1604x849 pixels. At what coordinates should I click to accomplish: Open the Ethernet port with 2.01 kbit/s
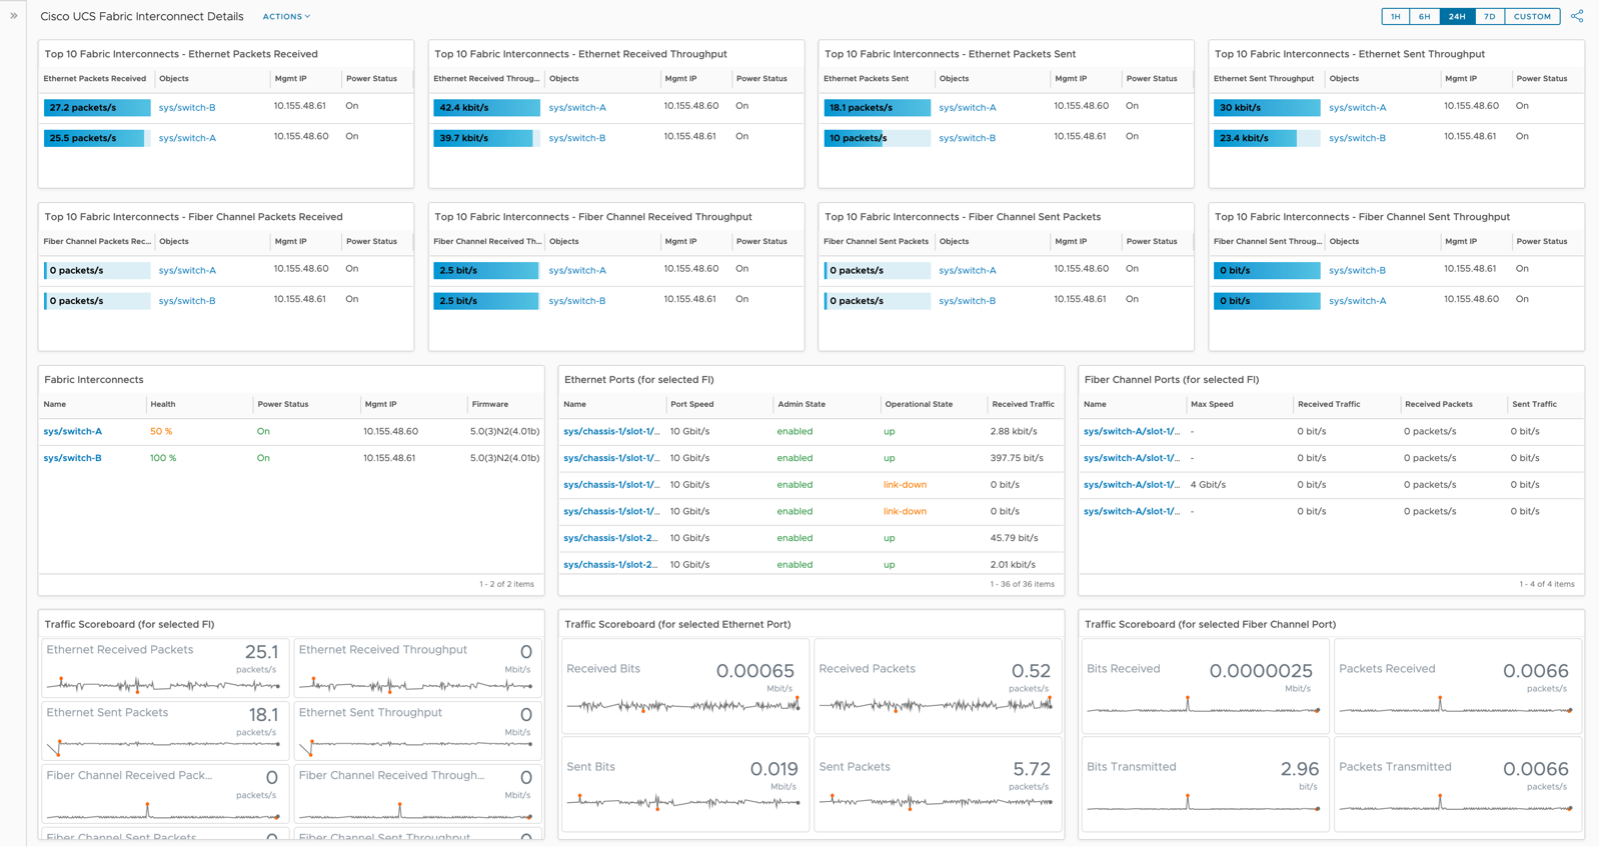click(x=611, y=565)
